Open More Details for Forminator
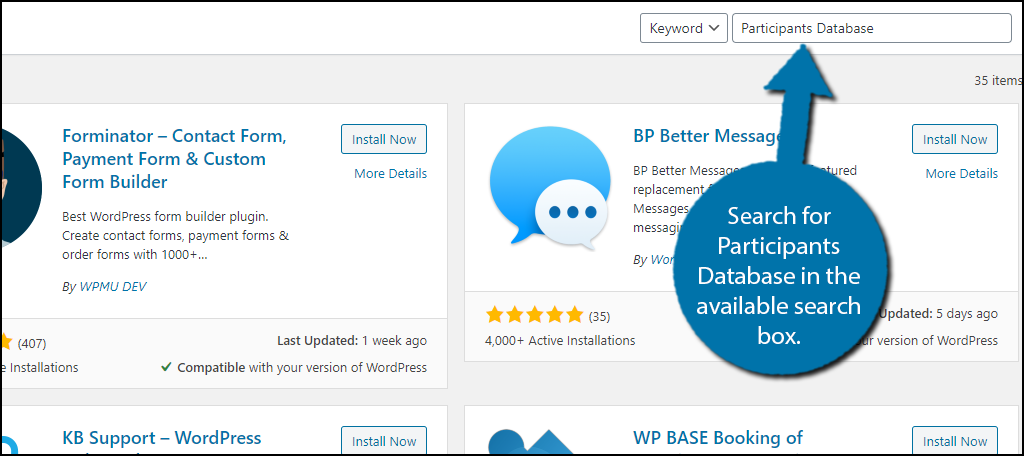The width and height of the screenshot is (1024, 456). [x=391, y=173]
